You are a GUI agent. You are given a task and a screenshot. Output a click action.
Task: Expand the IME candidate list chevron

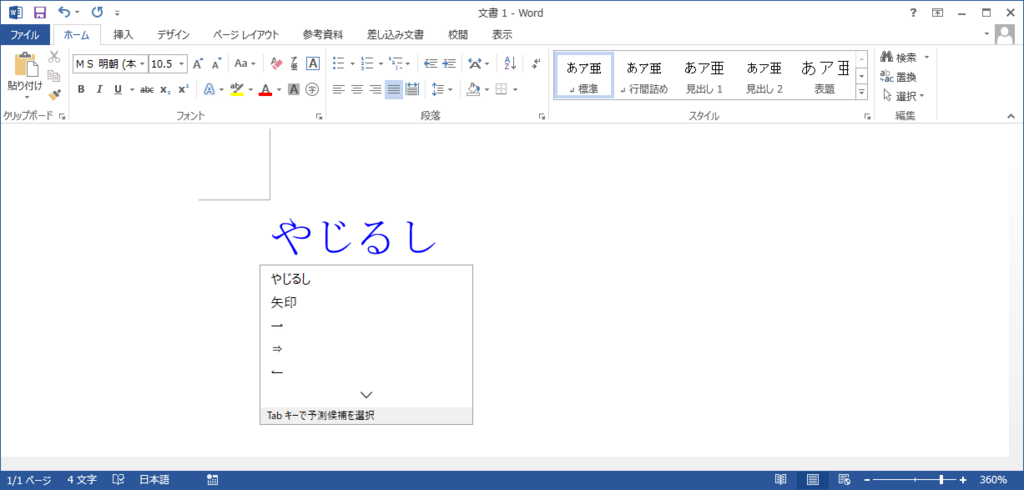click(366, 395)
